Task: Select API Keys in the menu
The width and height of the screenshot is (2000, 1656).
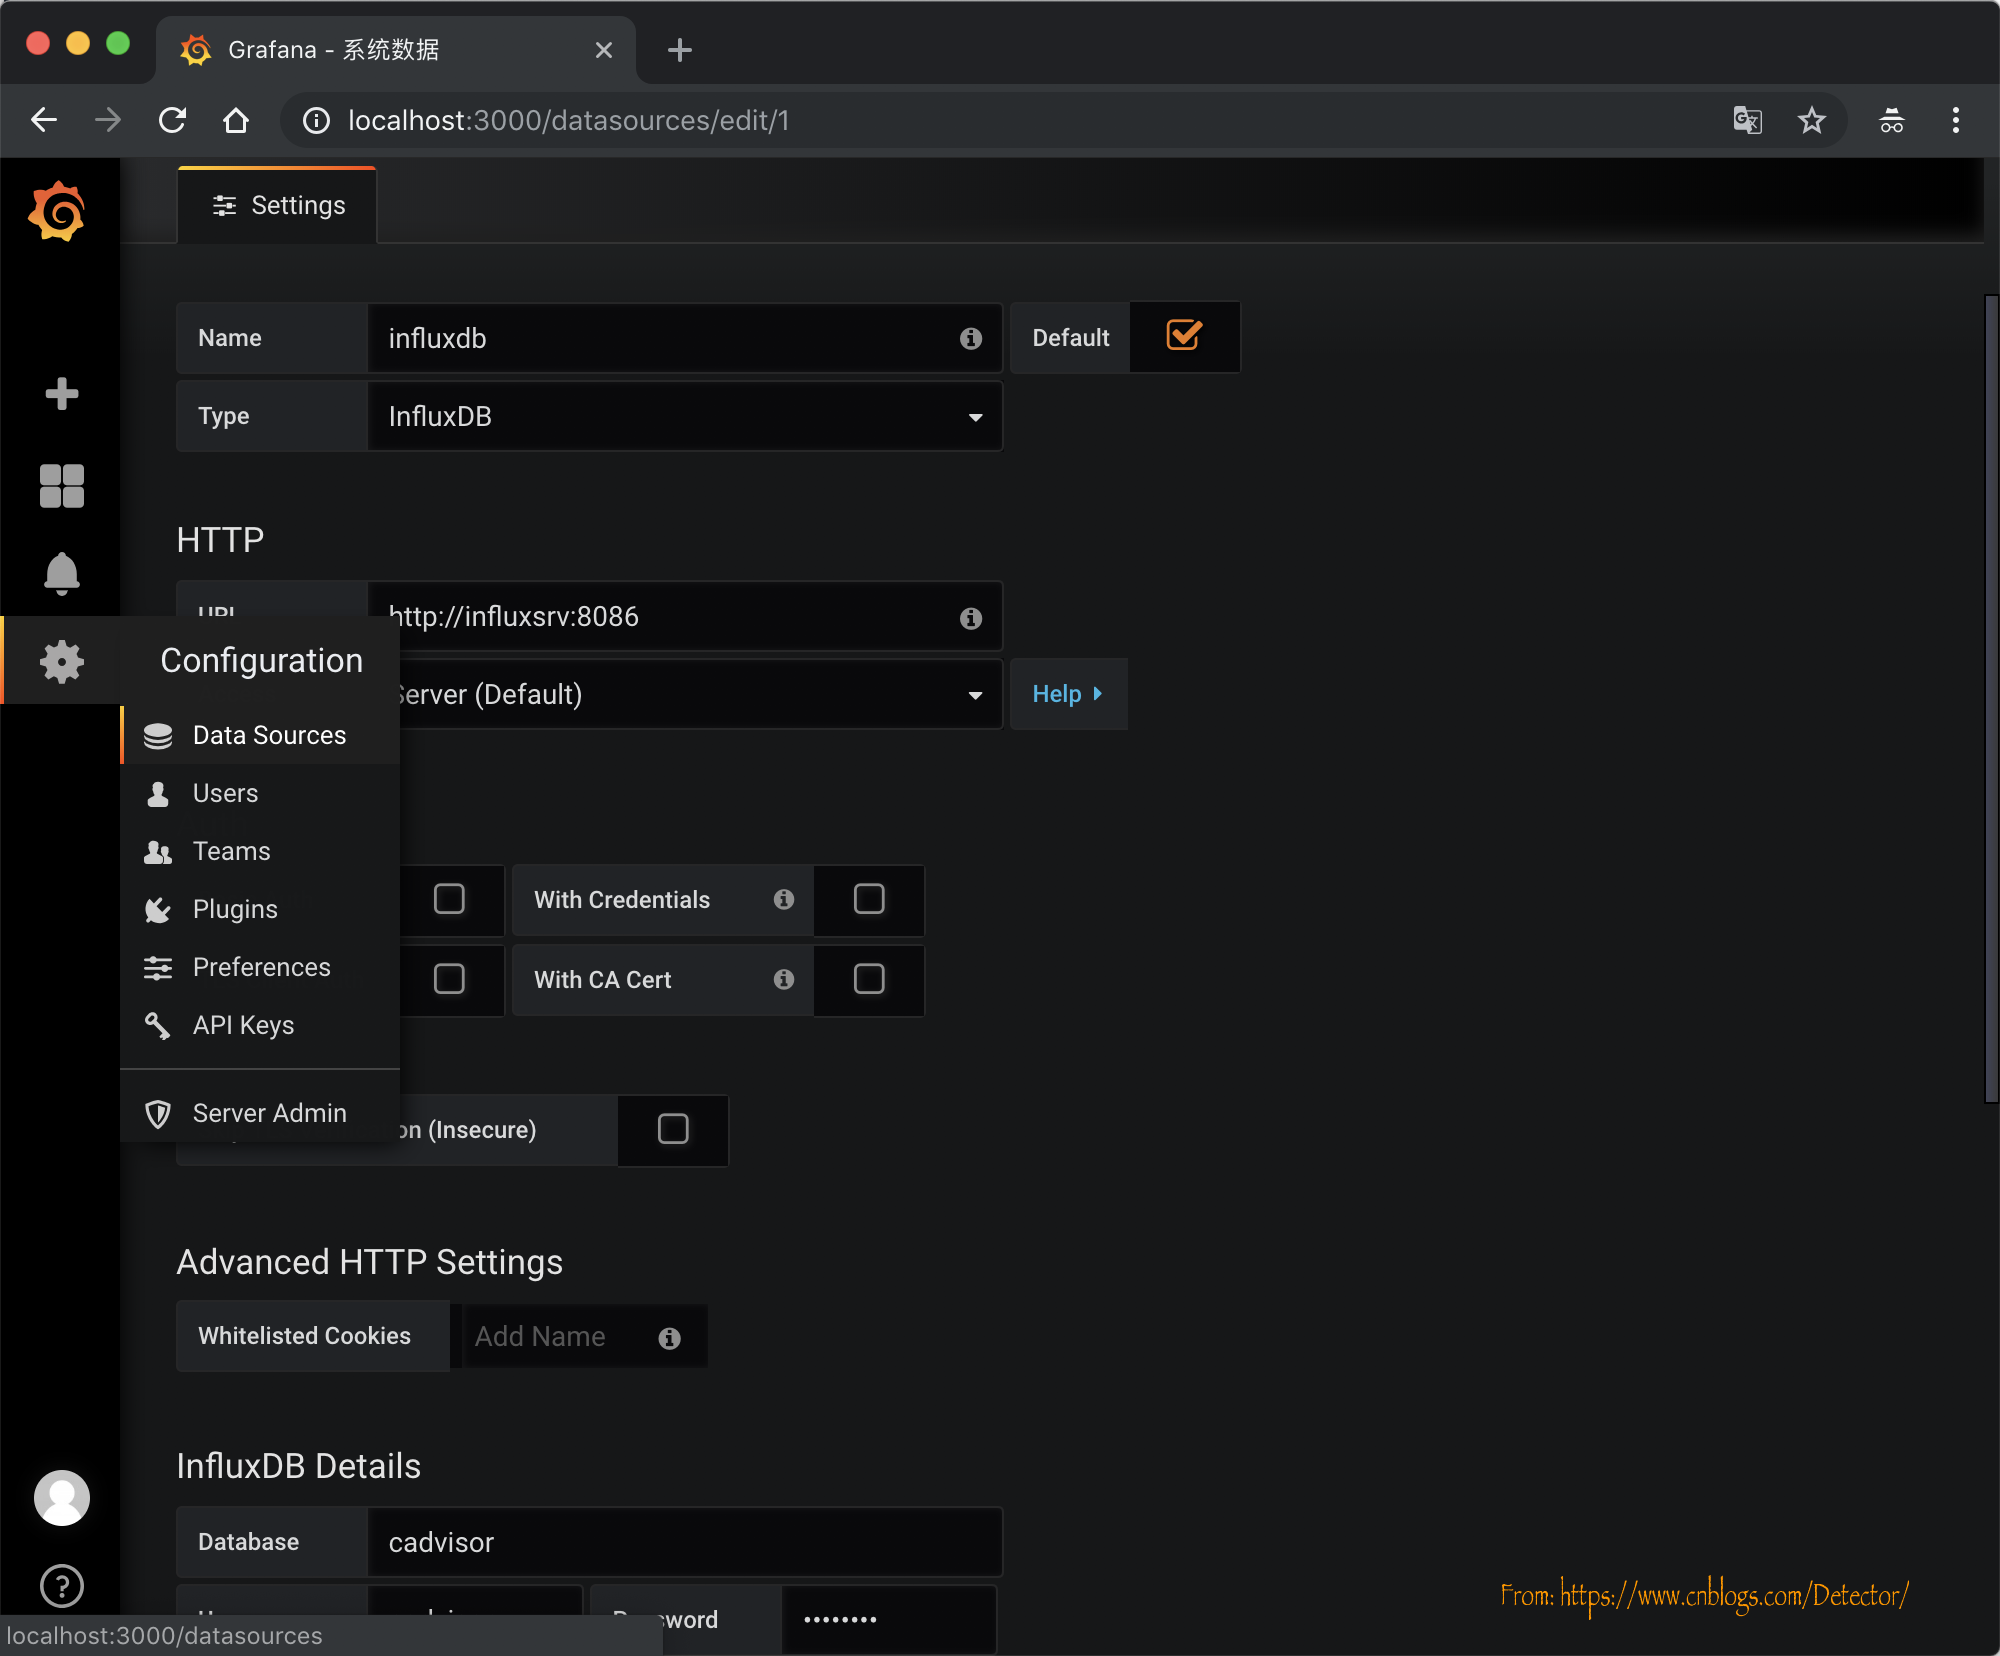Action: pyautogui.click(x=242, y=1024)
